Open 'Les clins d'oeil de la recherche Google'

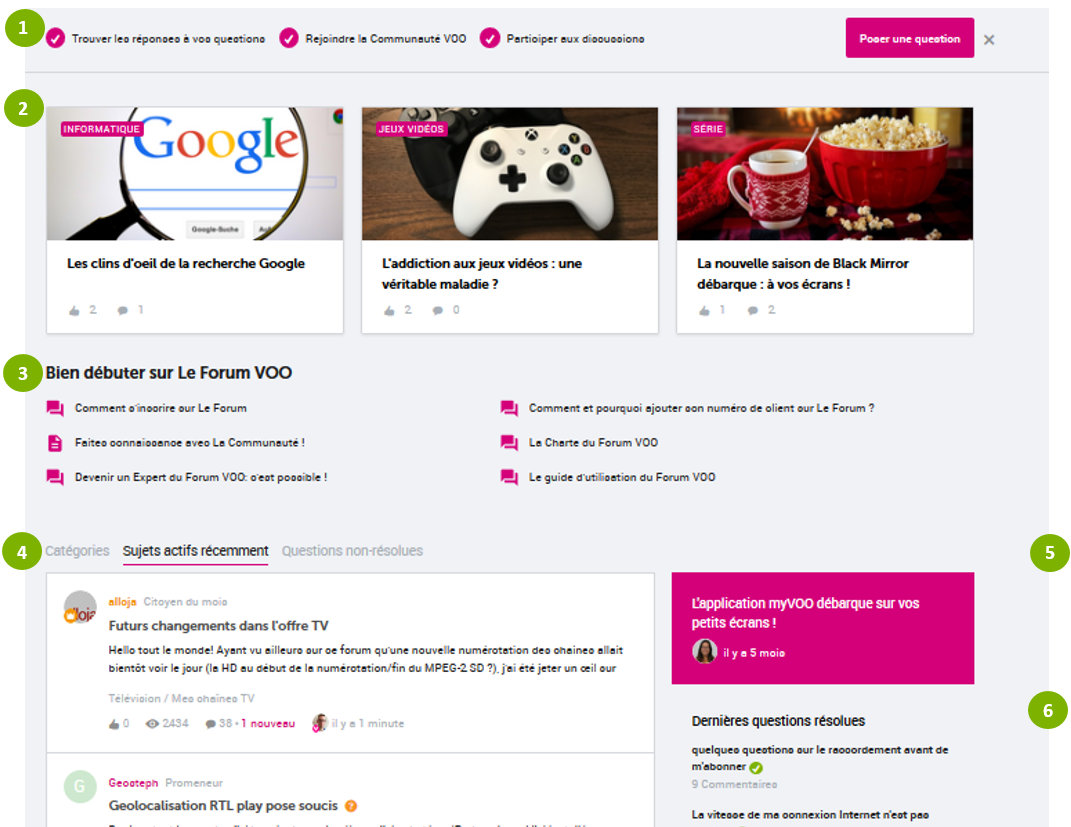(186, 264)
